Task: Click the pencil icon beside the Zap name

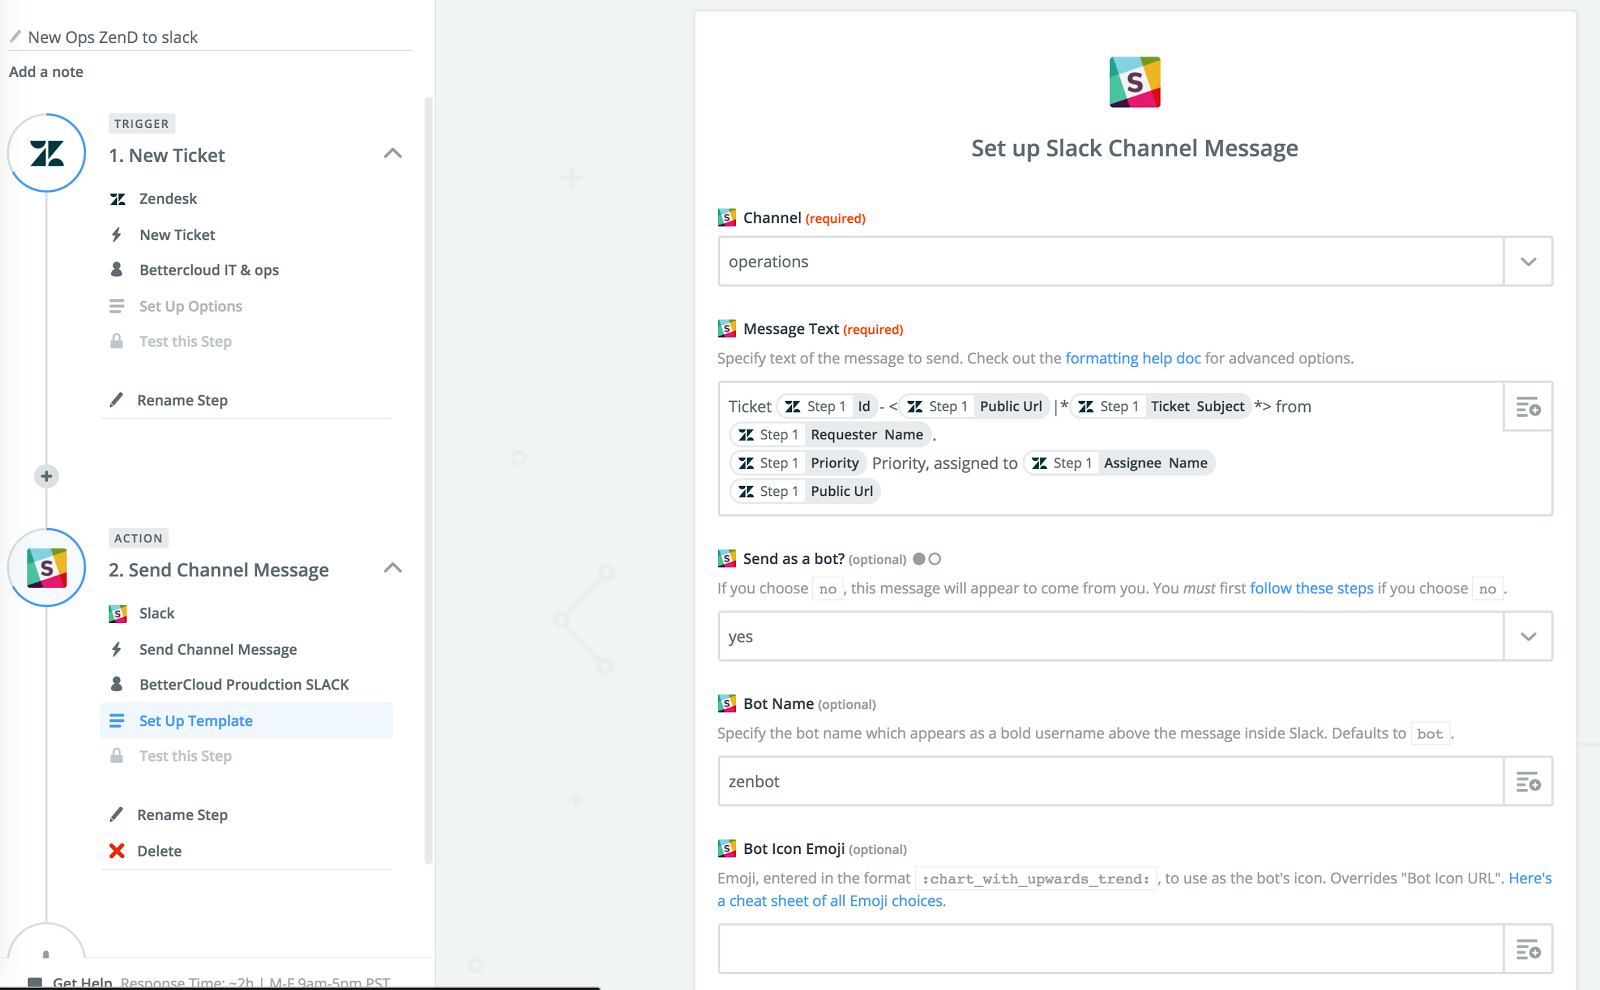Action: click(x=15, y=37)
